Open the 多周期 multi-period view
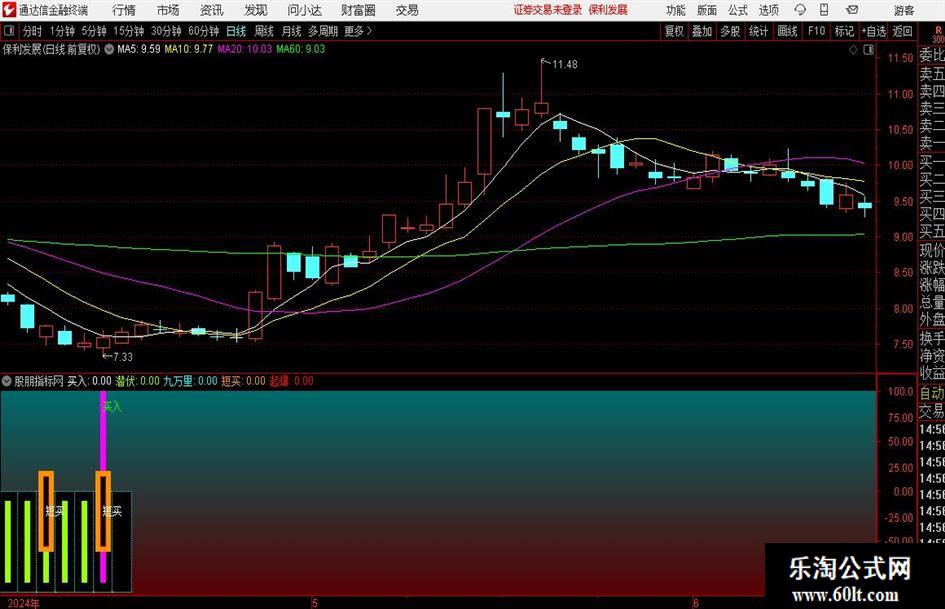945x609 pixels. coord(323,31)
